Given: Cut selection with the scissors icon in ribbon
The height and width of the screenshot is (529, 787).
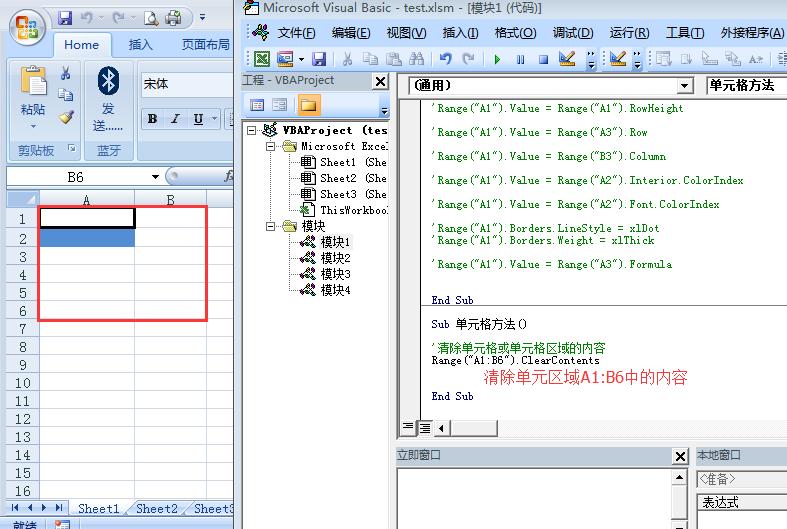Looking at the screenshot, I should coord(65,73).
